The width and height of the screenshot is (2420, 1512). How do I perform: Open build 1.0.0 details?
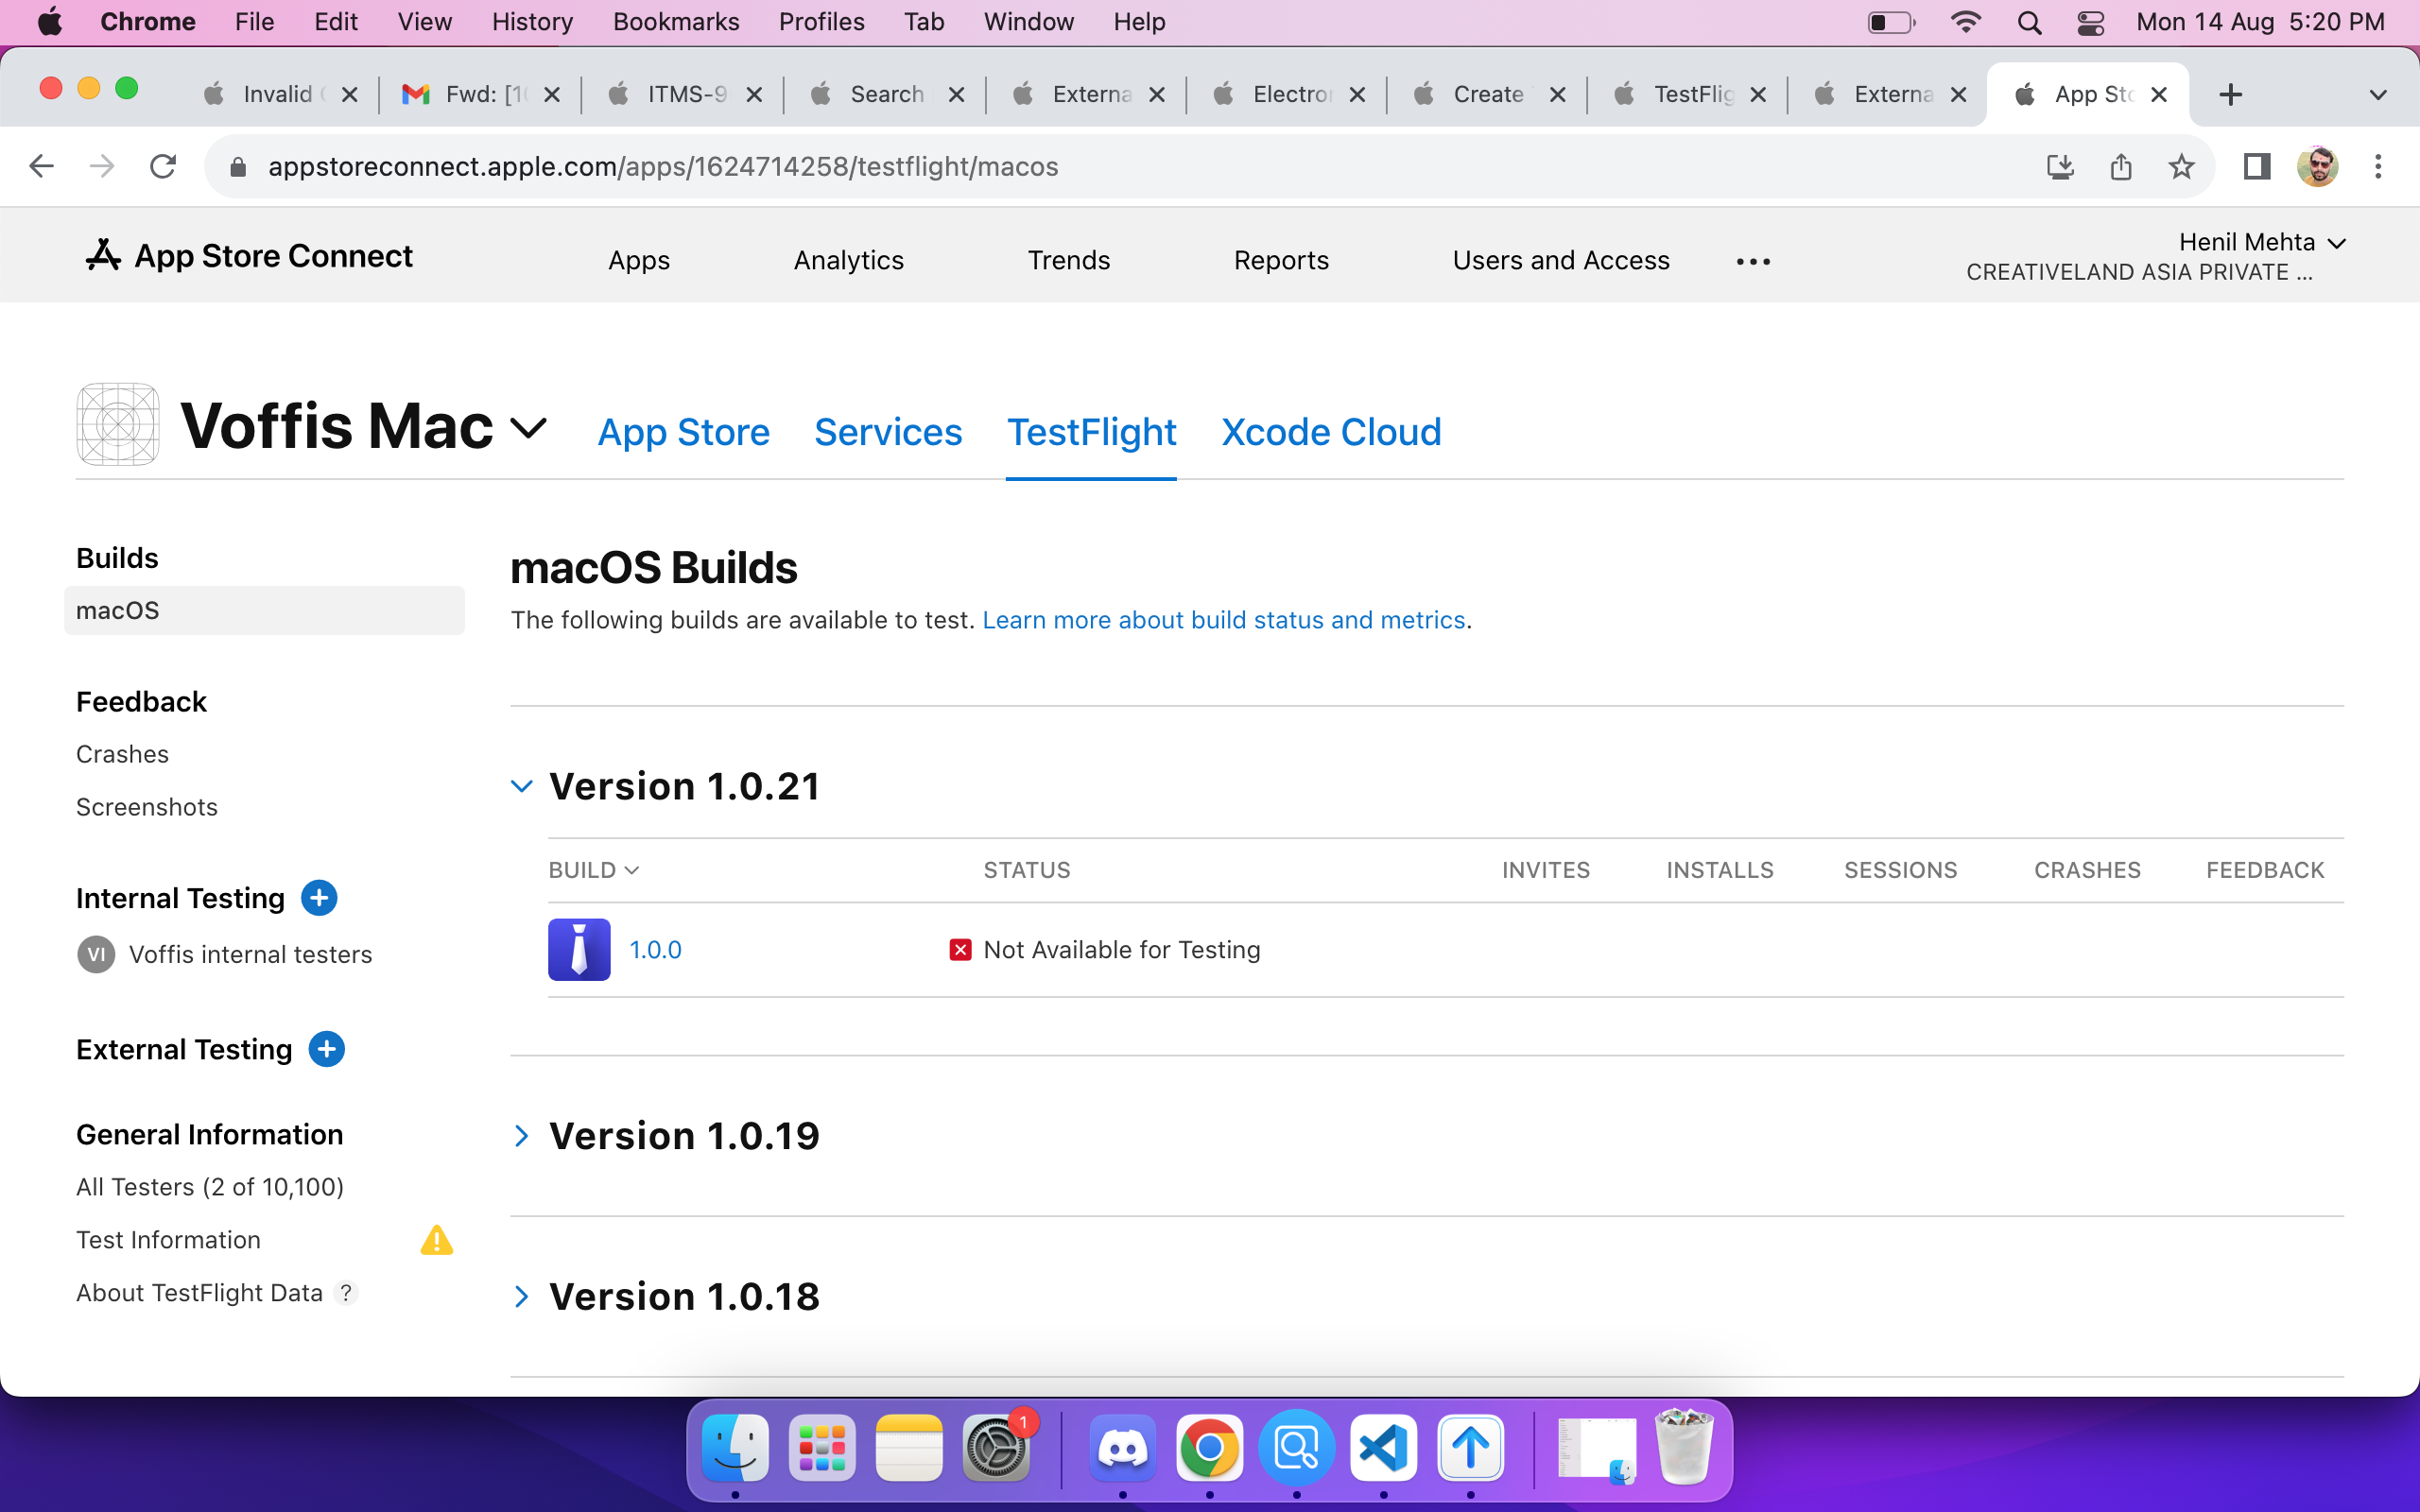(x=655, y=950)
